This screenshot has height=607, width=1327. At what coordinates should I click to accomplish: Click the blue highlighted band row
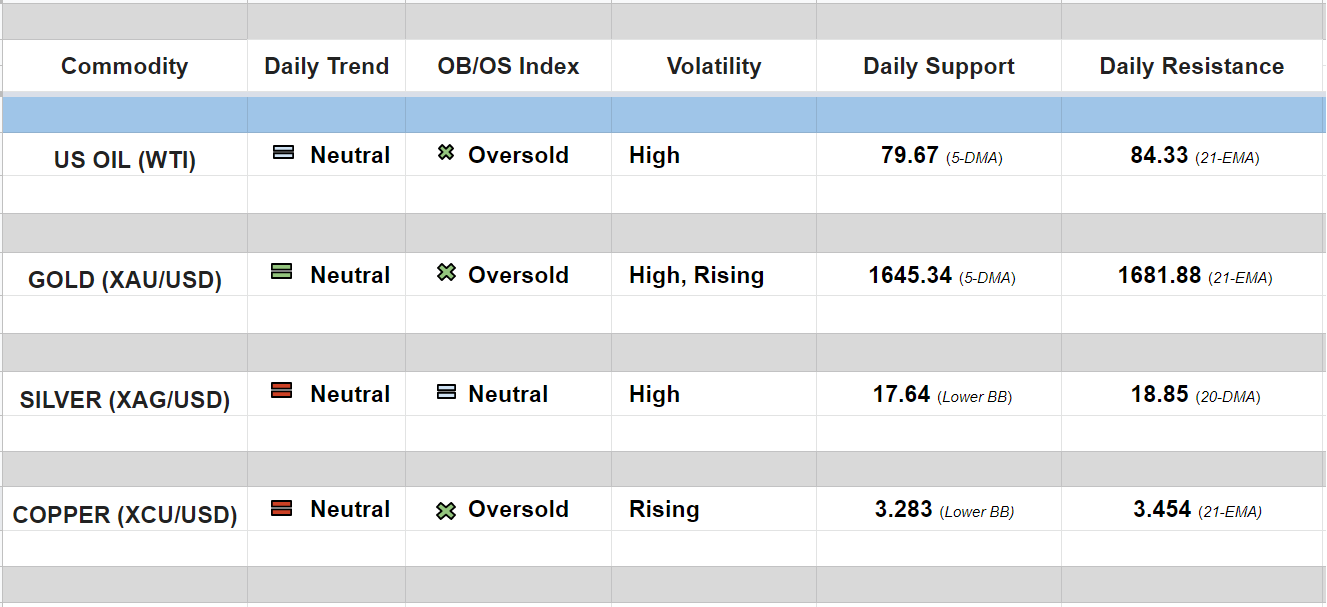[663, 115]
